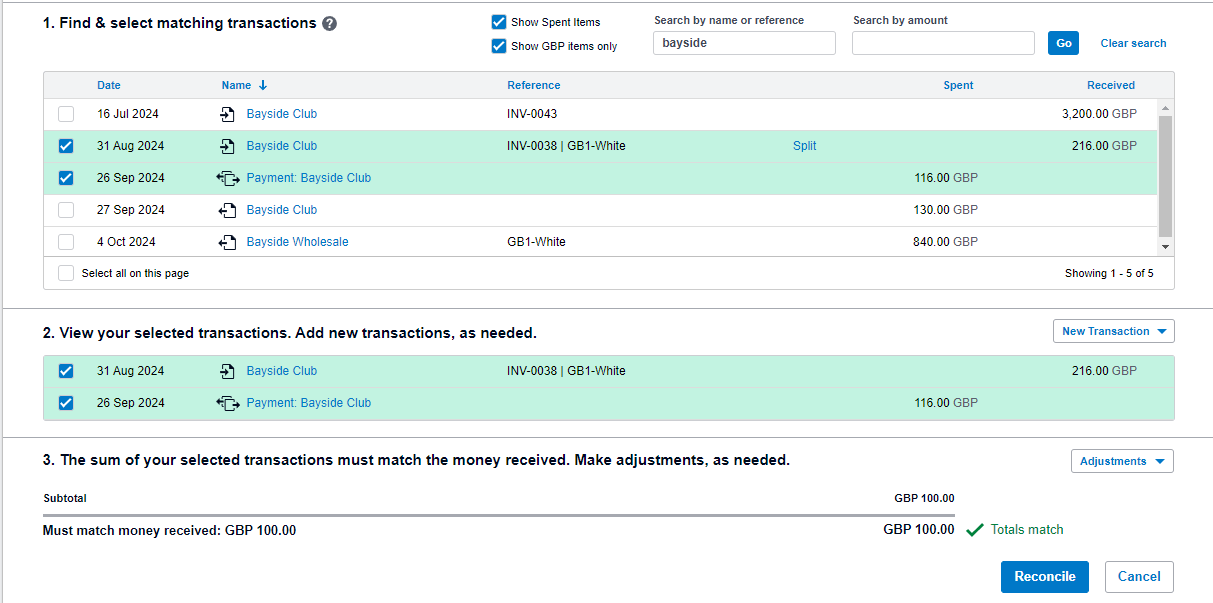Toggle Show Spent Items checkbox
Image resolution: width=1213 pixels, height=603 pixels.
click(499, 22)
